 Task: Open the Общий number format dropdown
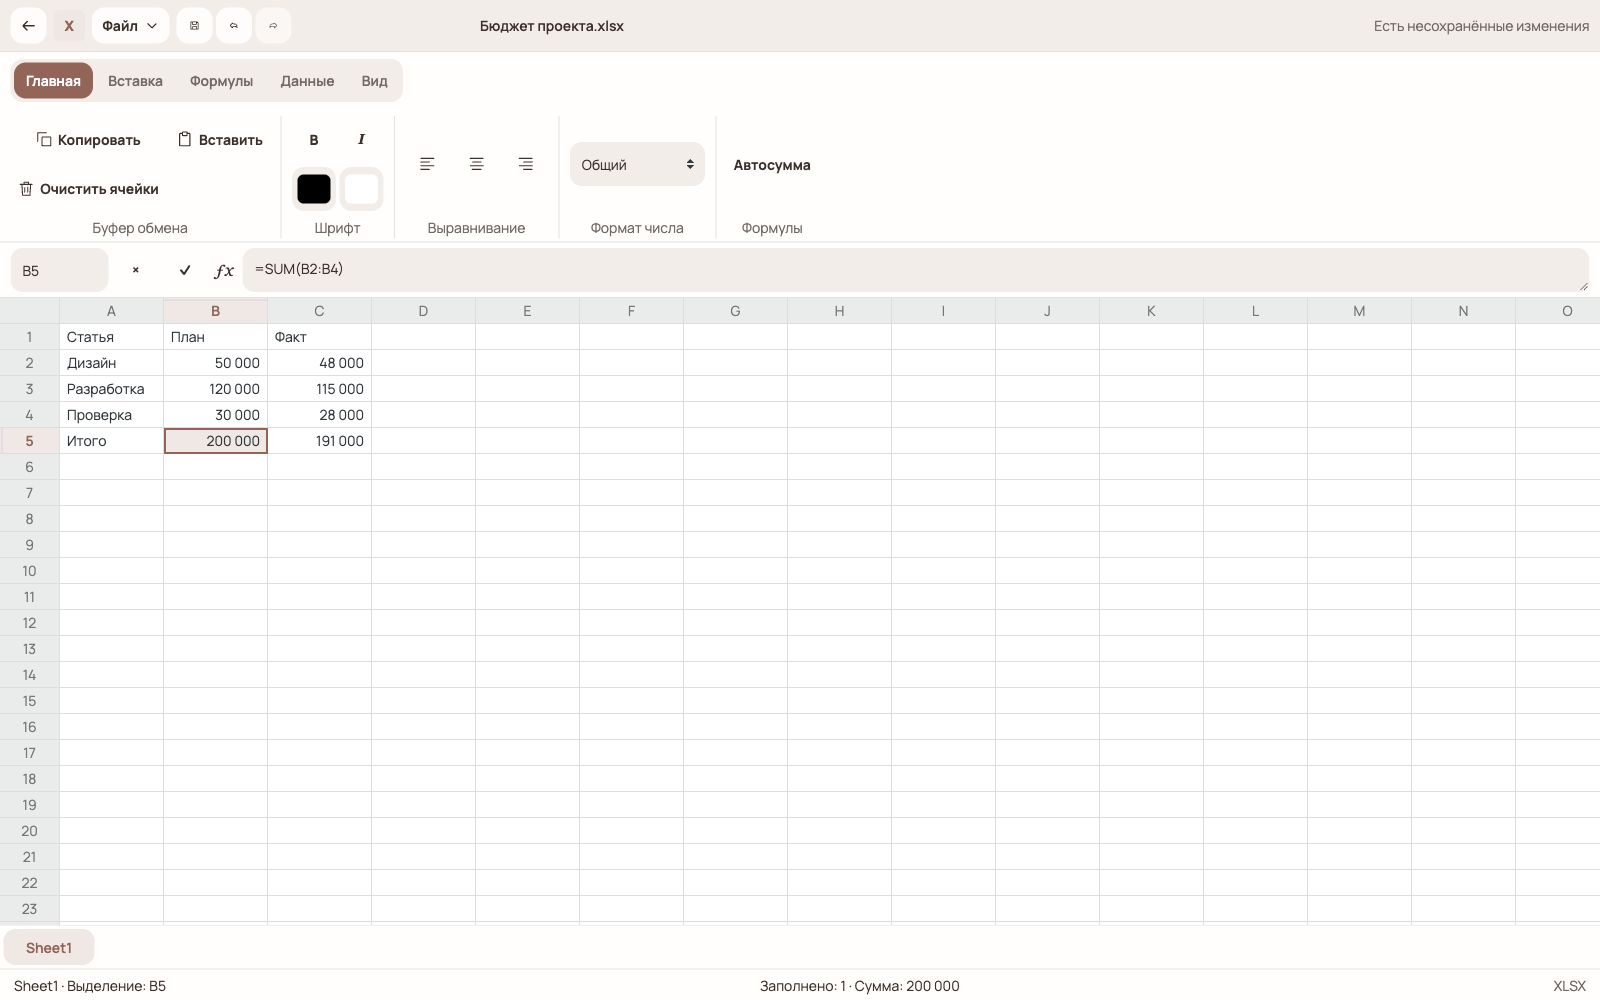[x=637, y=164]
